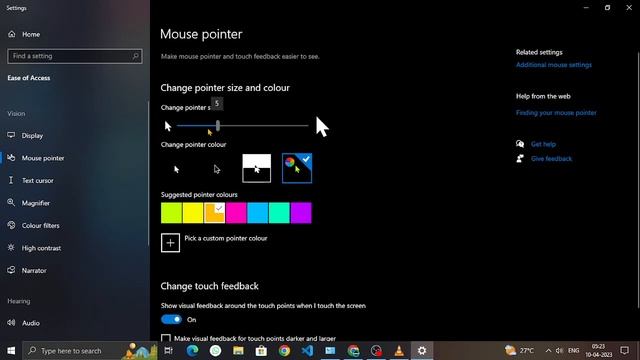Click the Narrator icon in sidebar
The image size is (640, 360).
click(11, 270)
